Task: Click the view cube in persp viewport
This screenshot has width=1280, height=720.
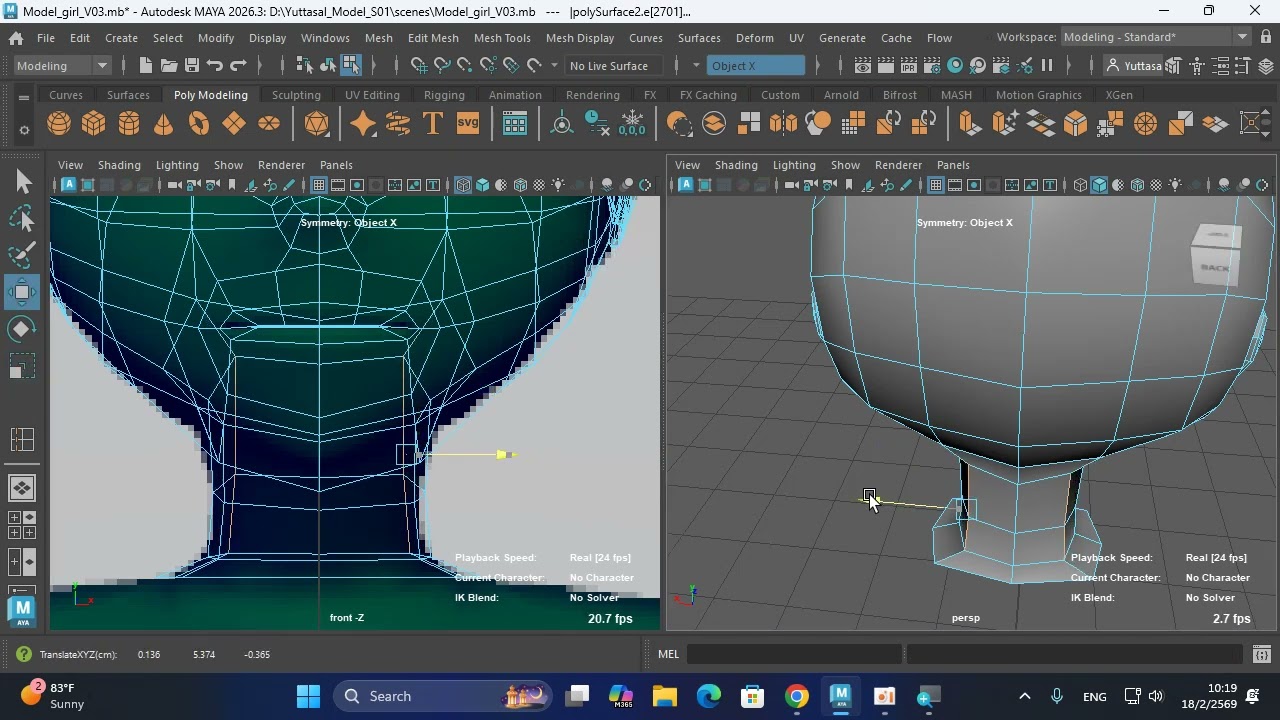Action: pos(1216,255)
